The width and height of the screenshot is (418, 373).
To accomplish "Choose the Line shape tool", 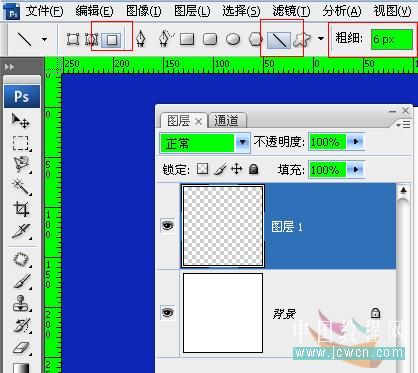I will pyautogui.click(x=279, y=40).
